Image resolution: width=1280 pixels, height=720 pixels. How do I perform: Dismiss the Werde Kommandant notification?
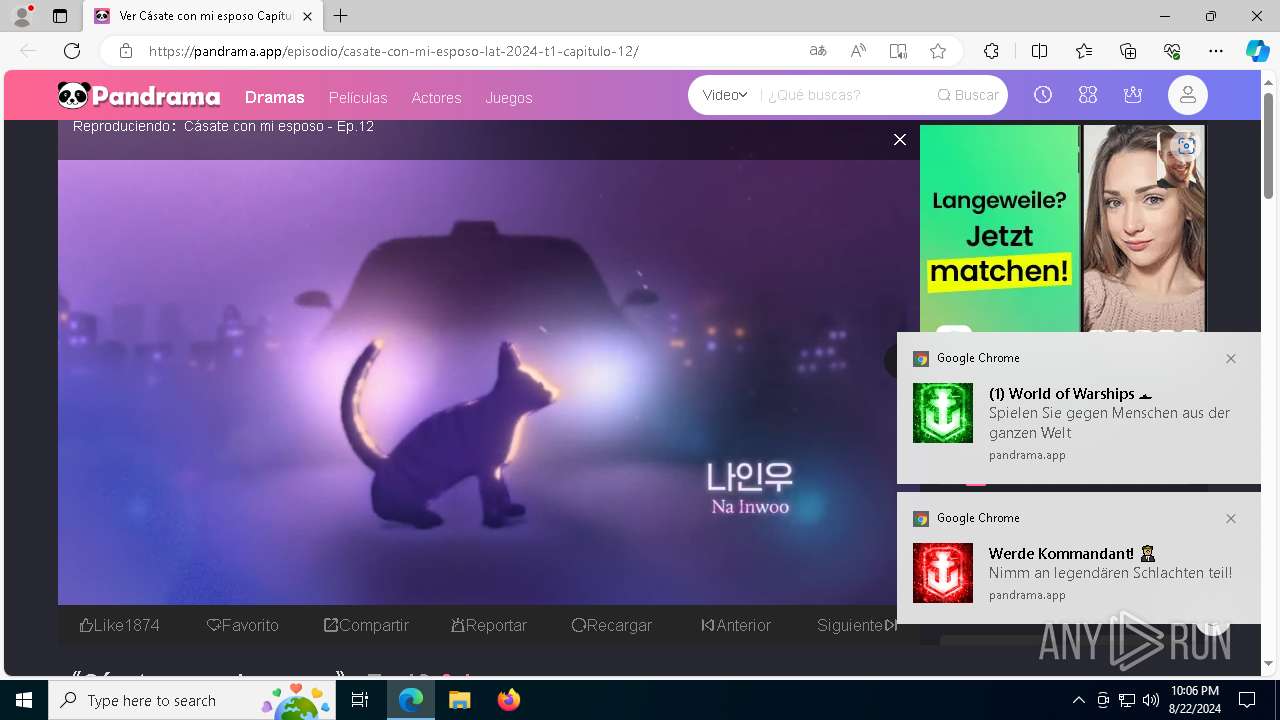point(1231,518)
